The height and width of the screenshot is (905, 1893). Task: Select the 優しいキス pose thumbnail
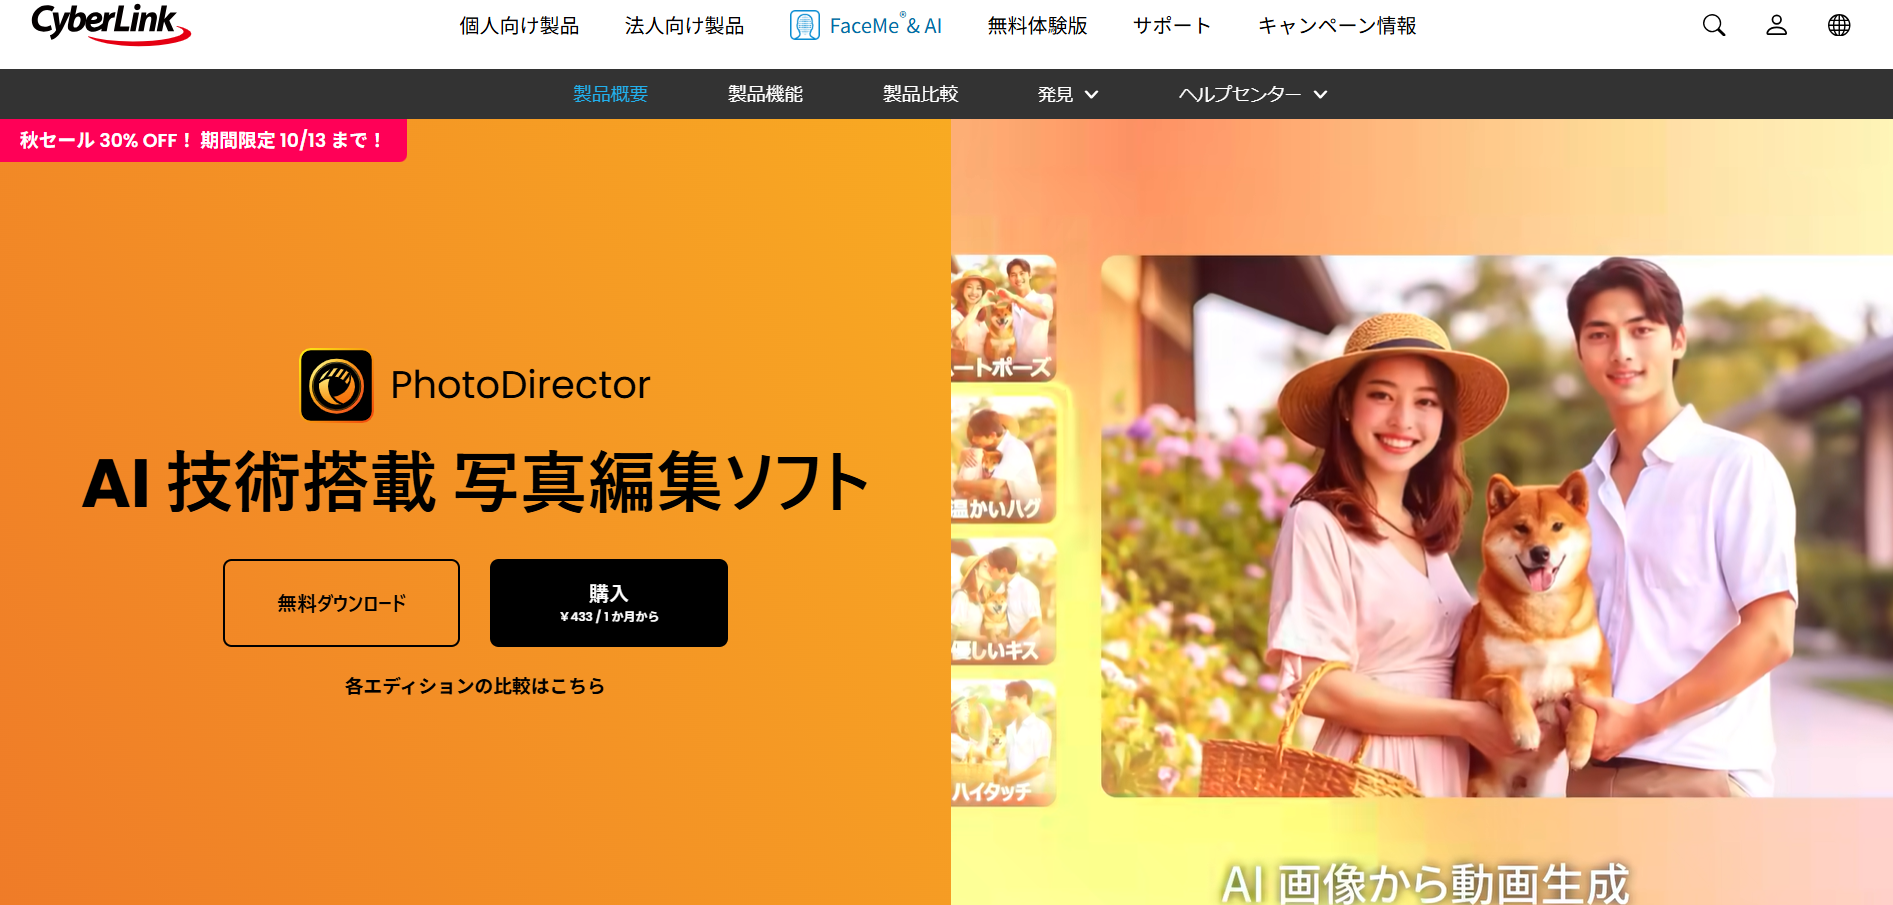point(1002,602)
